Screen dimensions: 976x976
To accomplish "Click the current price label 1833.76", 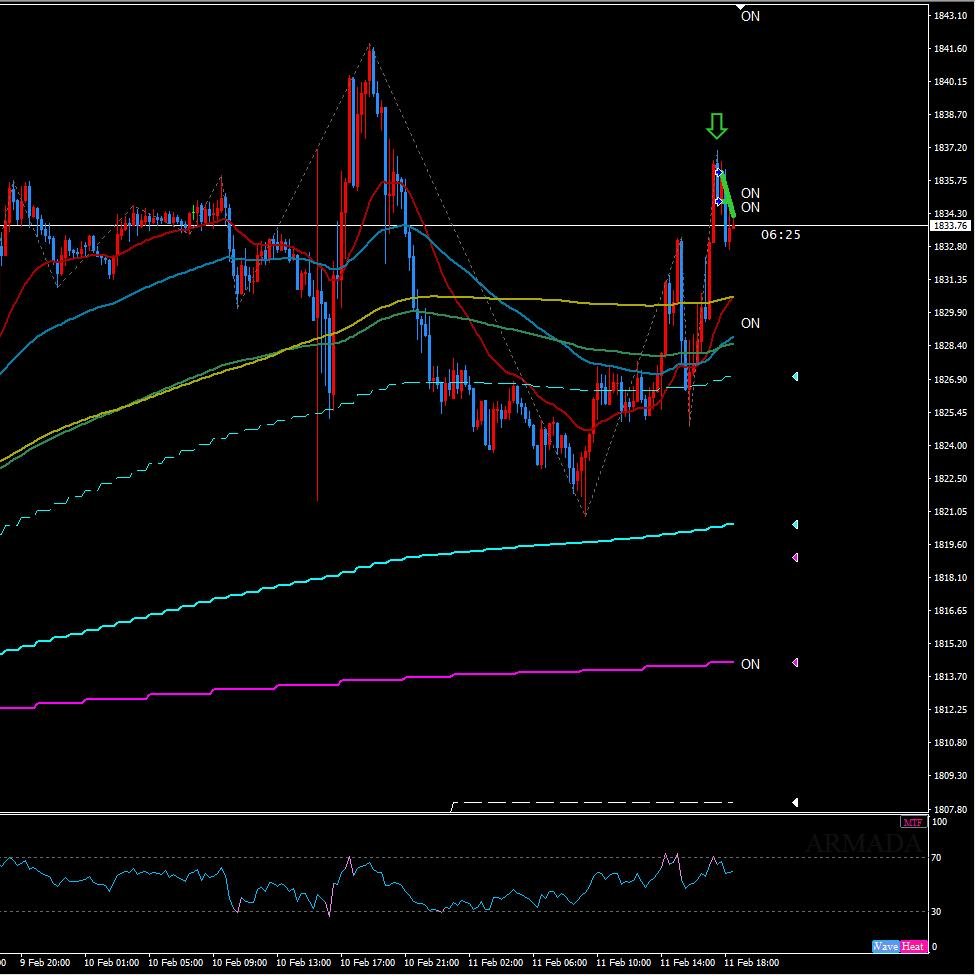I will pyautogui.click(x=950, y=226).
